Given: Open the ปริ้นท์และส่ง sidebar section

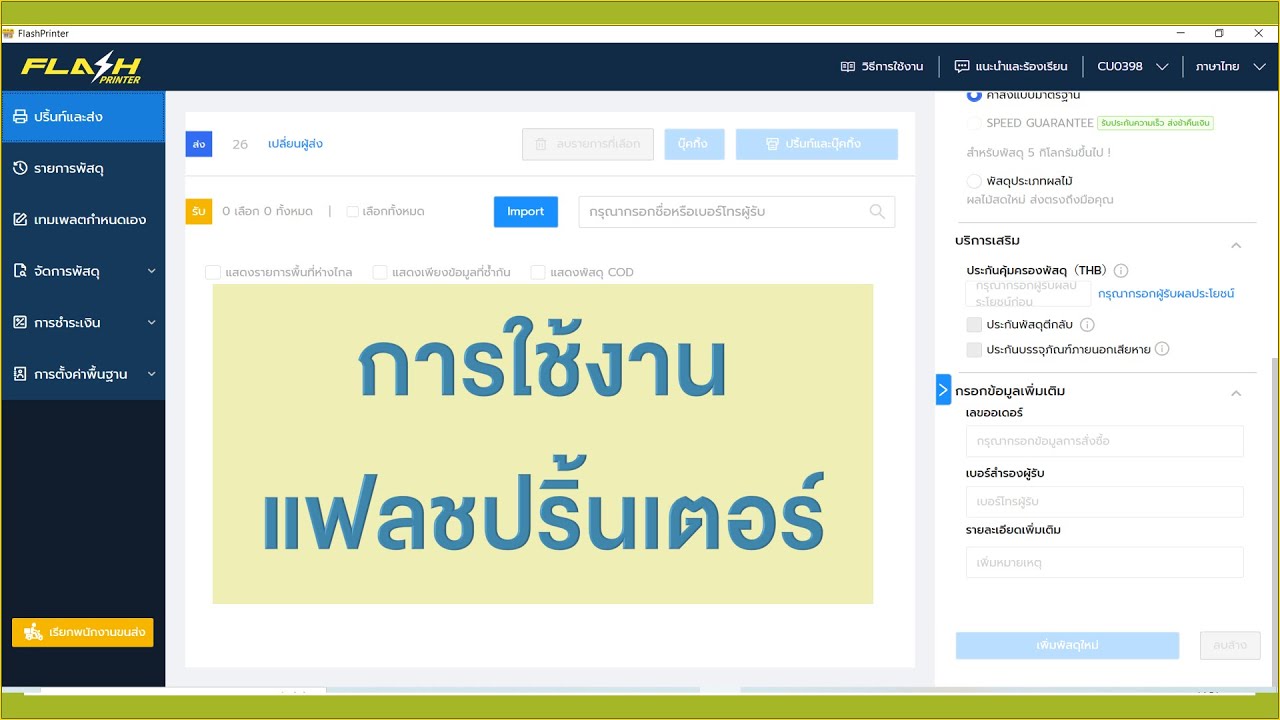Looking at the screenshot, I should click(83, 116).
